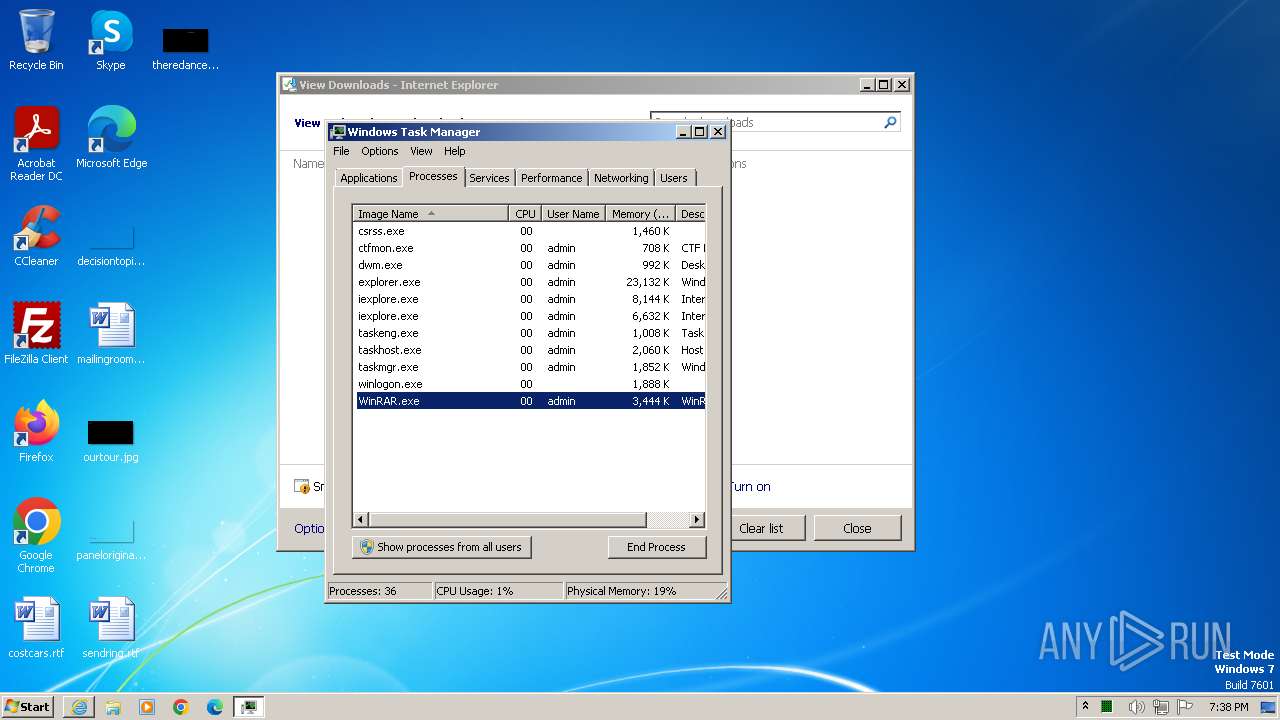Viewport: 1280px width, 720px height.
Task: Click the clock showing 7:38 PM
Action: point(1228,707)
